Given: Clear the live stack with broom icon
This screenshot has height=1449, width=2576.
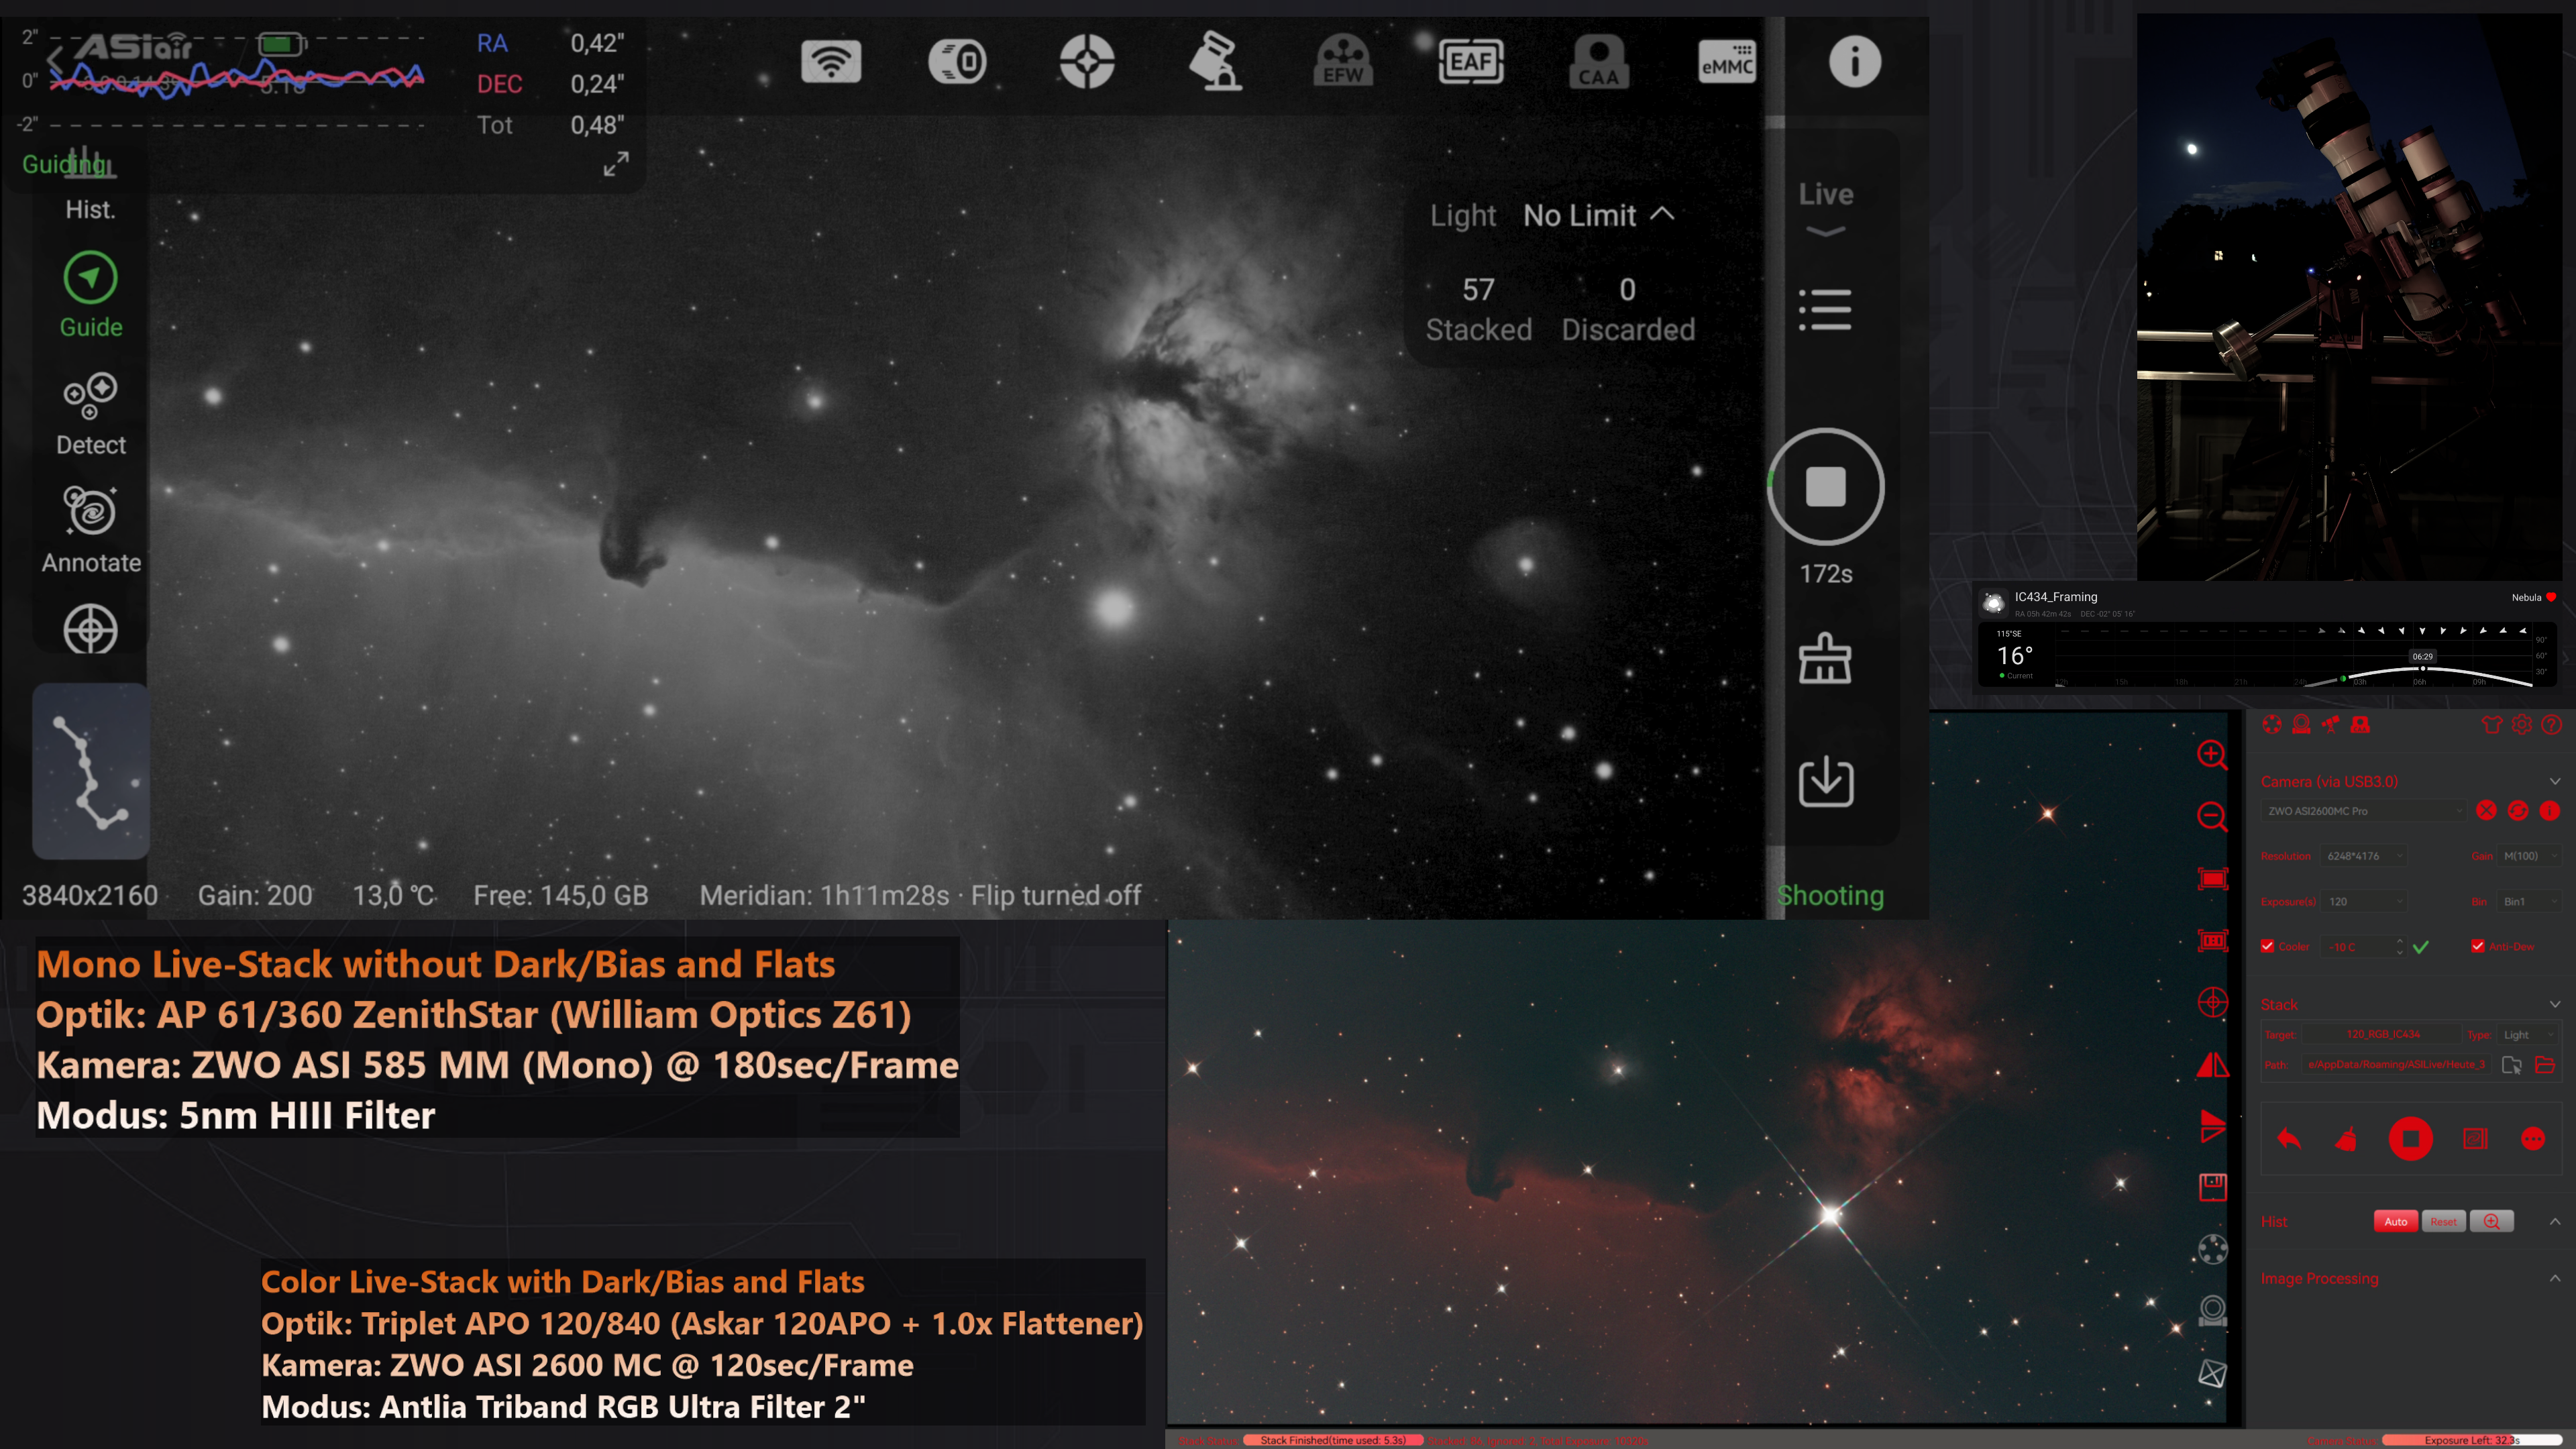Looking at the screenshot, I should 1825,659.
